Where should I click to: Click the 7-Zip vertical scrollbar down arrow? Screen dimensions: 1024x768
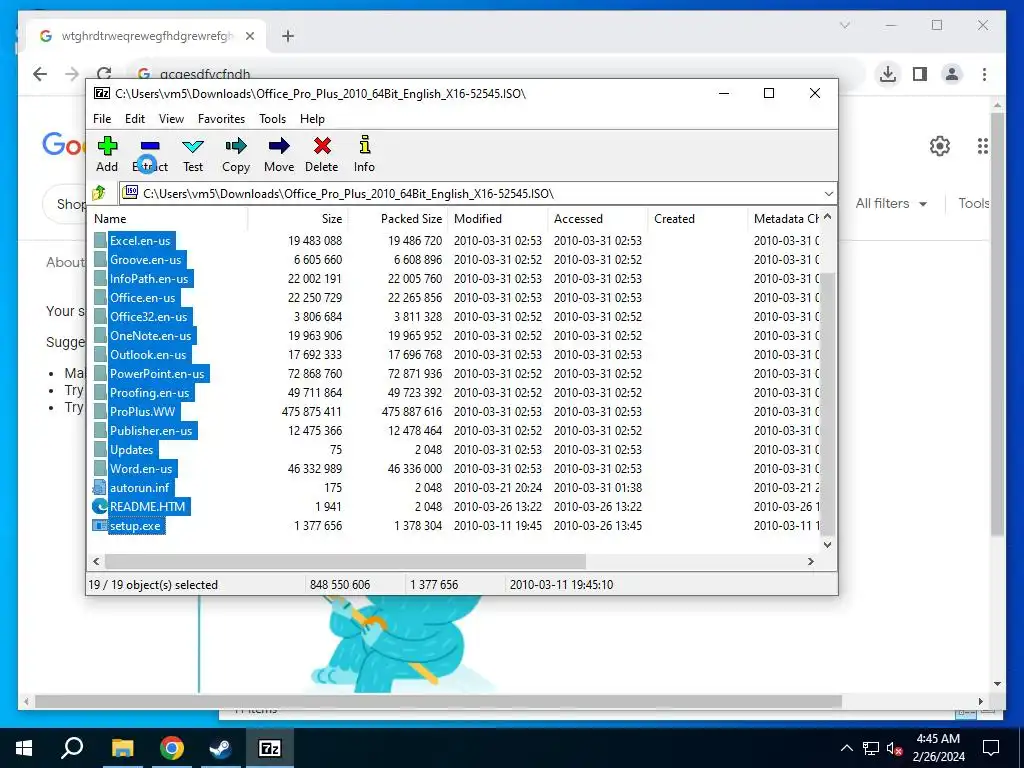click(x=827, y=544)
